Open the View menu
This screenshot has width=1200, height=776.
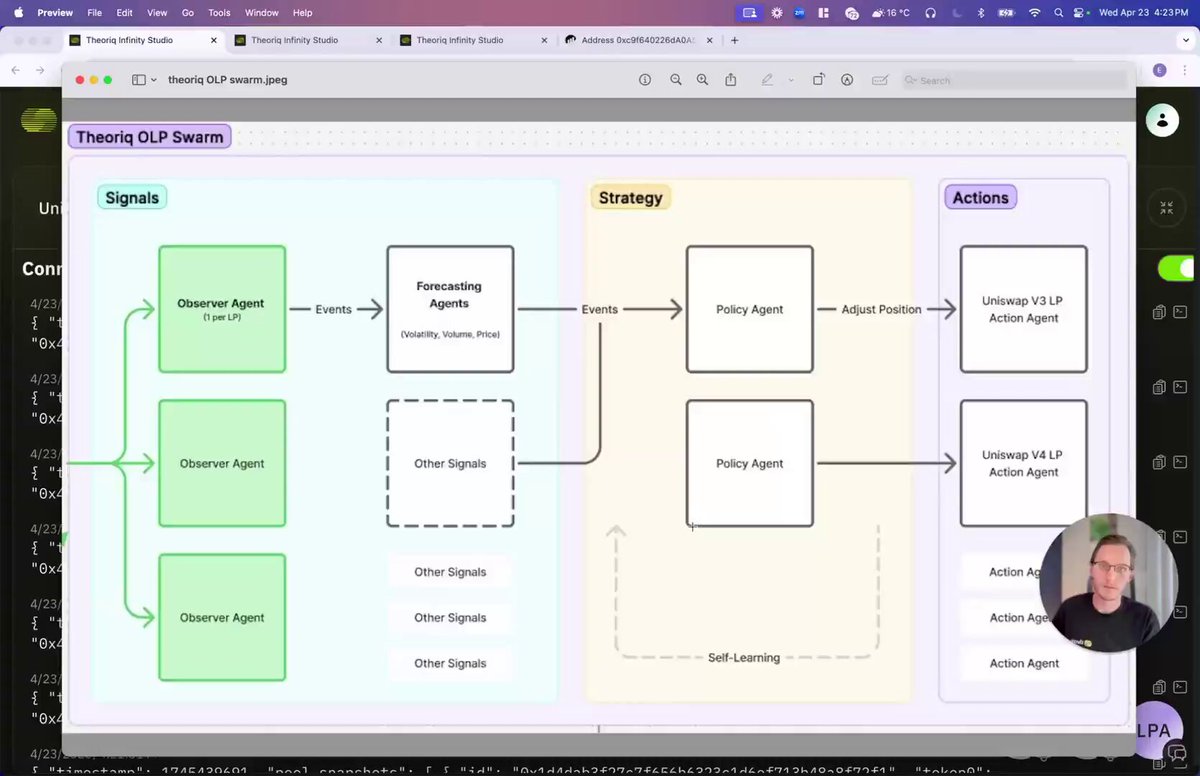click(157, 13)
